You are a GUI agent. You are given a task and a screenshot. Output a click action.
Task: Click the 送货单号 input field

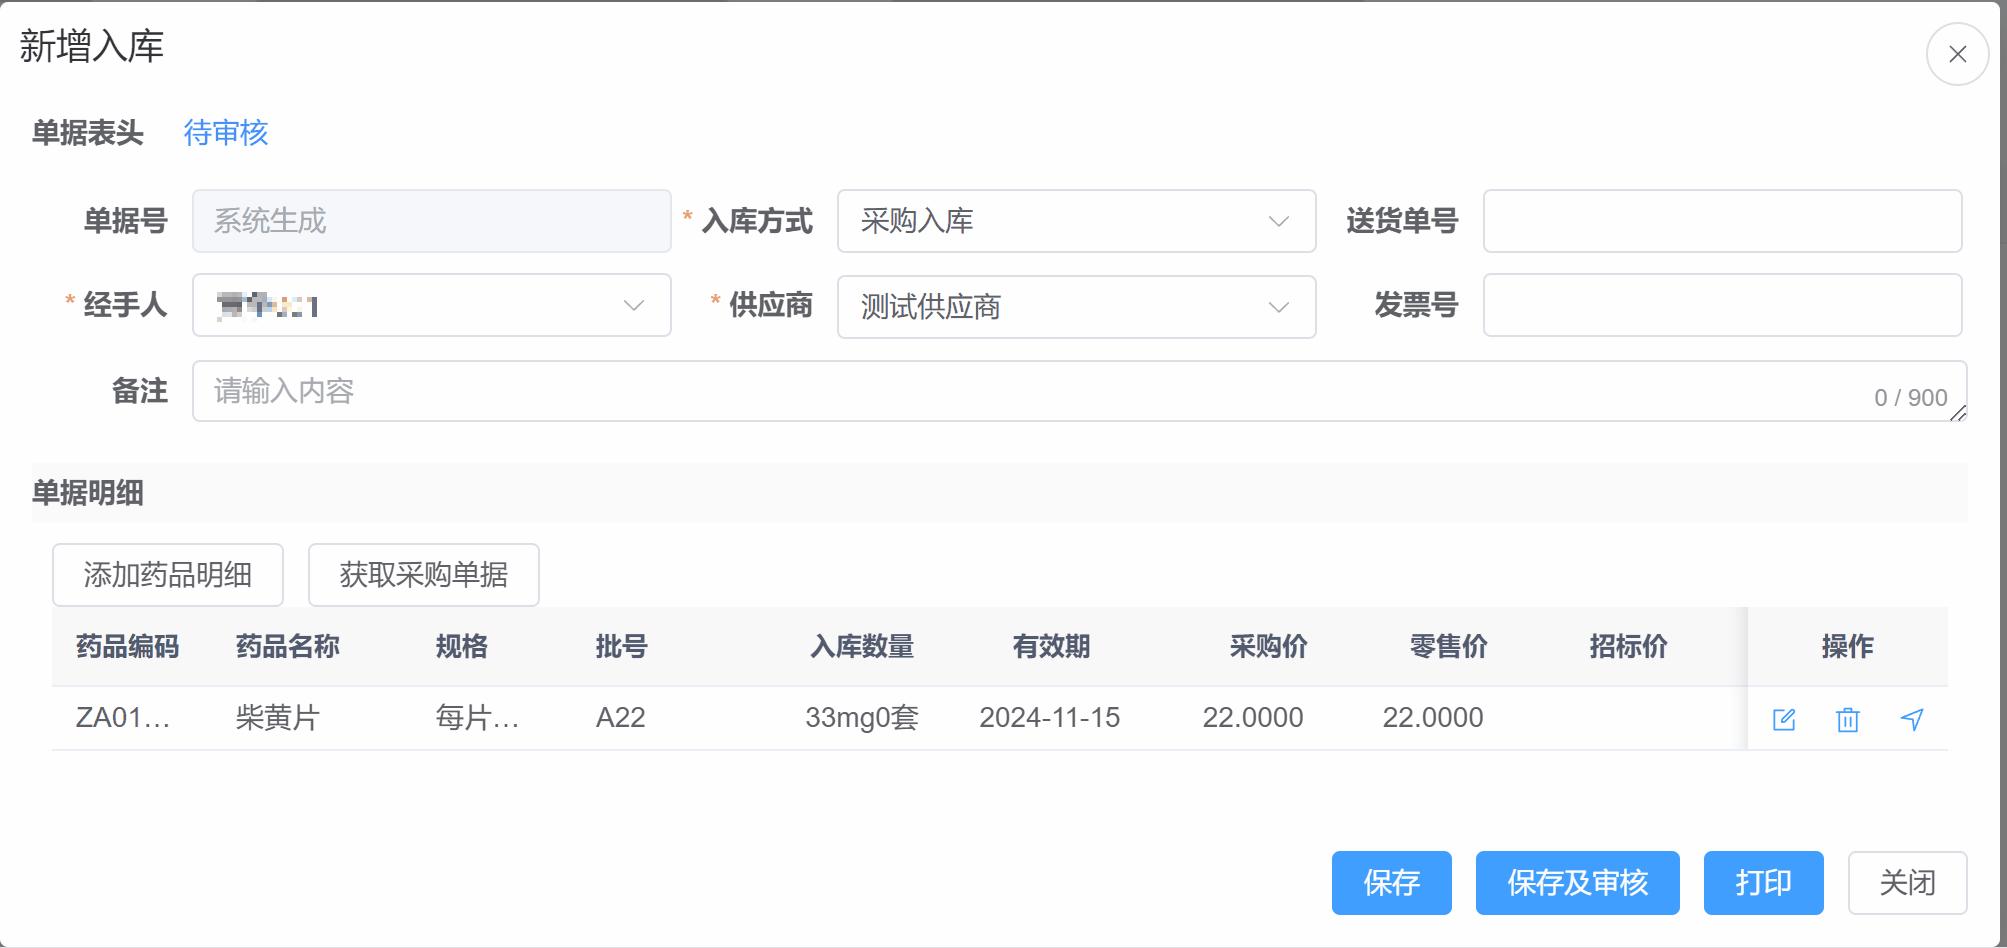(1721, 221)
